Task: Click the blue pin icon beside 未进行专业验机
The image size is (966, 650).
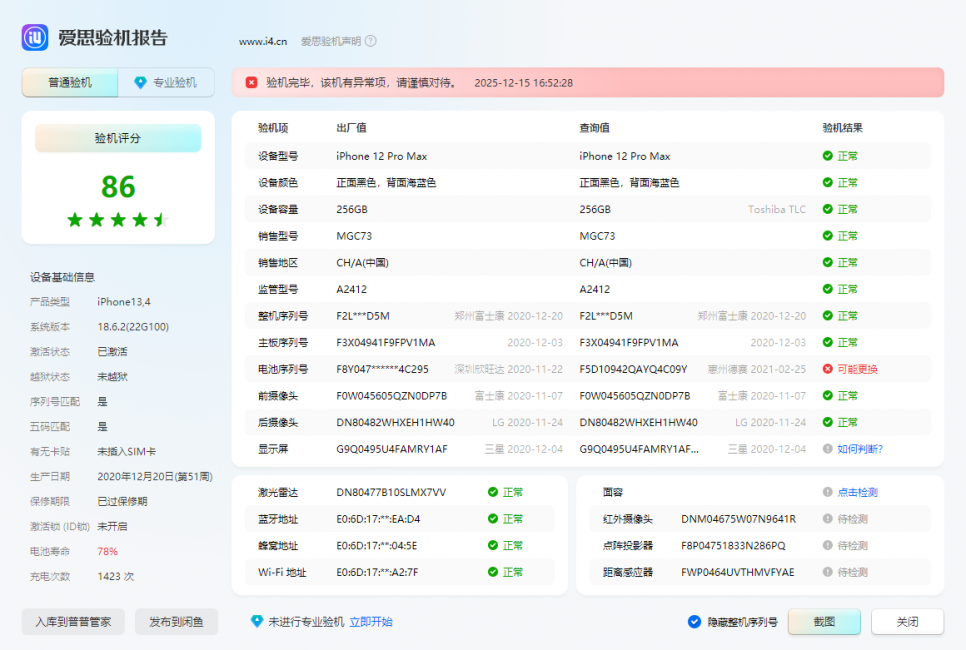Action: point(256,621)
